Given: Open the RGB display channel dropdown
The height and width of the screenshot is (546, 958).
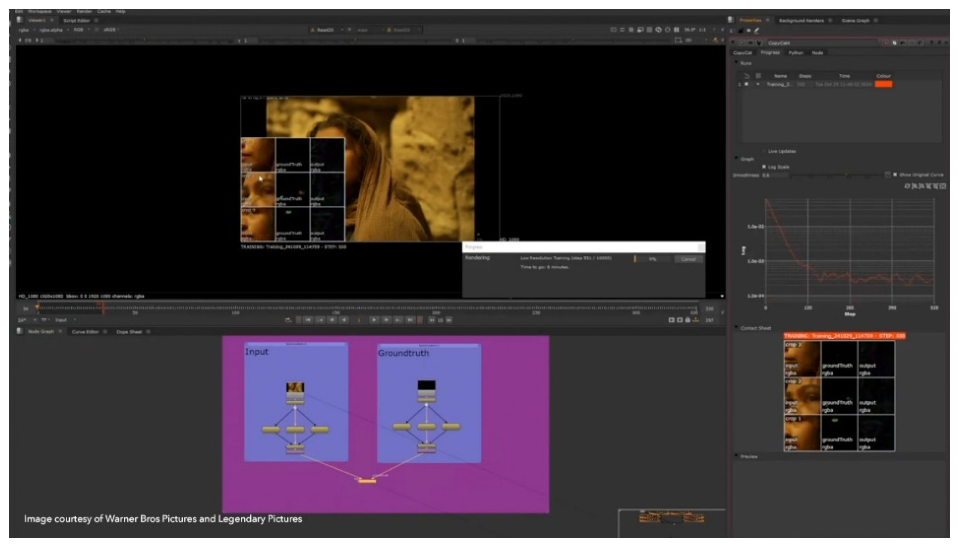Looking at the screenshot, I should click(81, 29).
